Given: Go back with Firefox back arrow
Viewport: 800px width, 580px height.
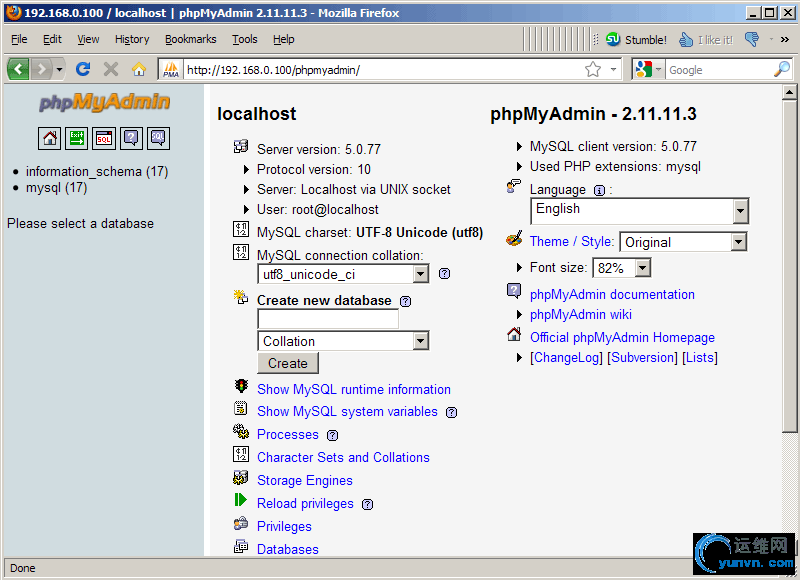Looking at the screenshot, I should click(18, 68).
